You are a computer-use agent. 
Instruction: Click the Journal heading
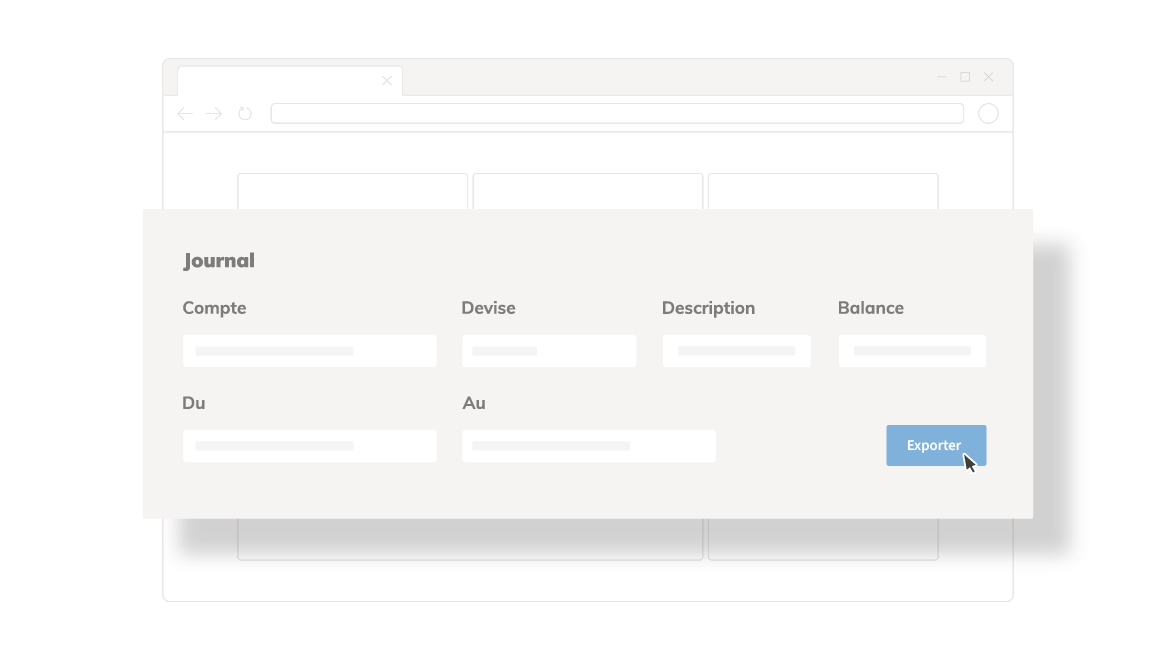click(219, 260)
